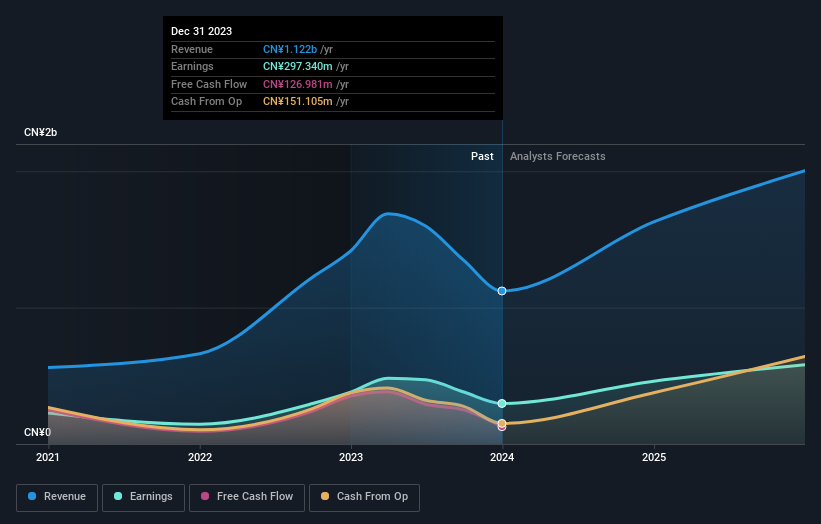This screenshot has height=524, width=821.
Task: Click the CN¥2b y-axis label
Action: coord(40,132)
